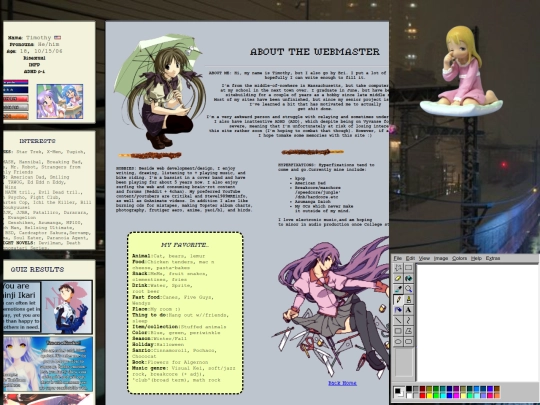This screenshot has height=405, width=540.
Task: Select the Airbrush spray tool
Action: click(x=398, y=310)
